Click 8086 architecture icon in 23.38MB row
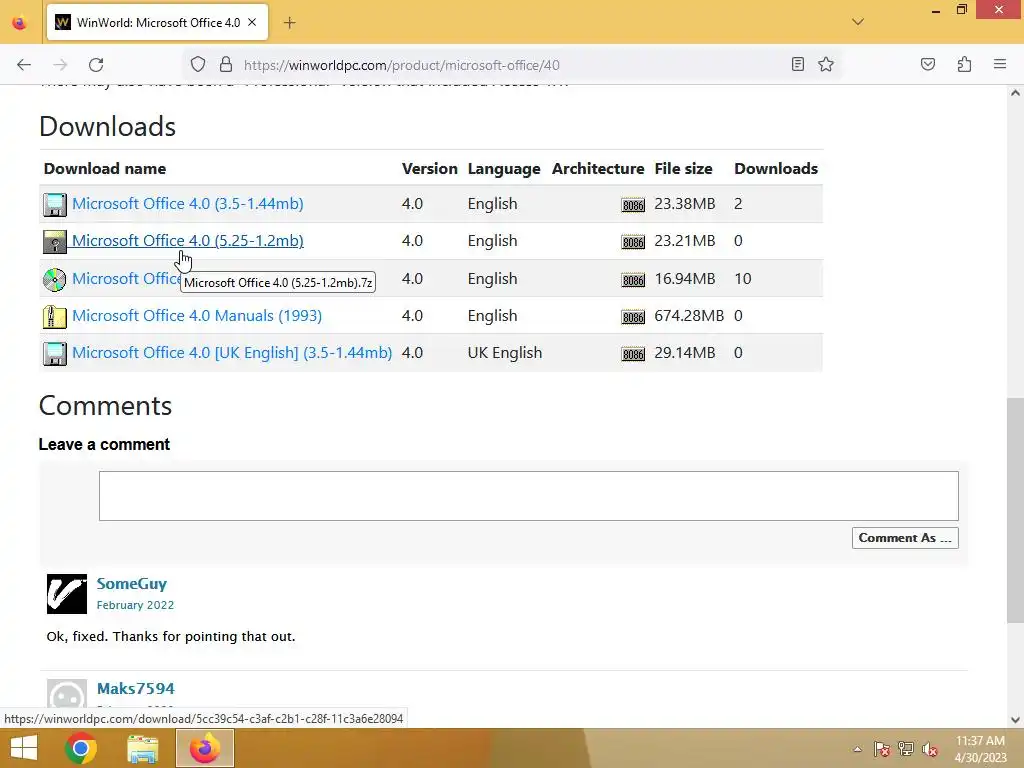This screenshot has width=1024, height=768. (633, 205)
